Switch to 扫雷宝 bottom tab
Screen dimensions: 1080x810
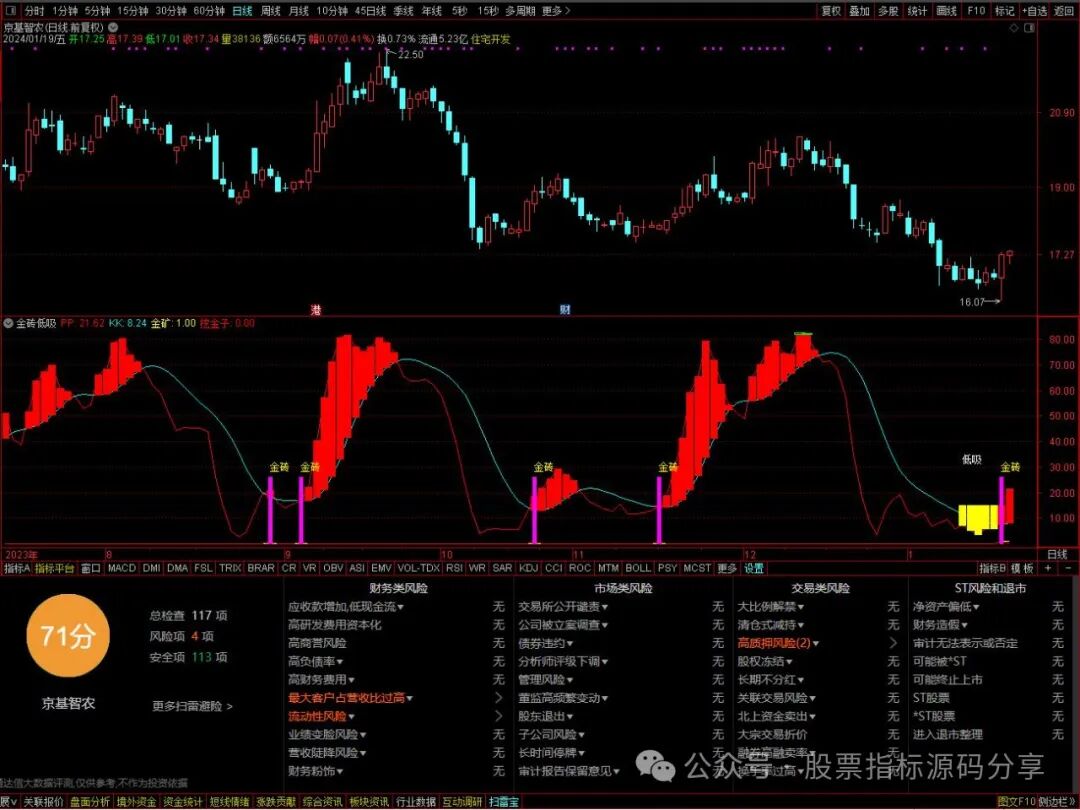pos(504,802)
